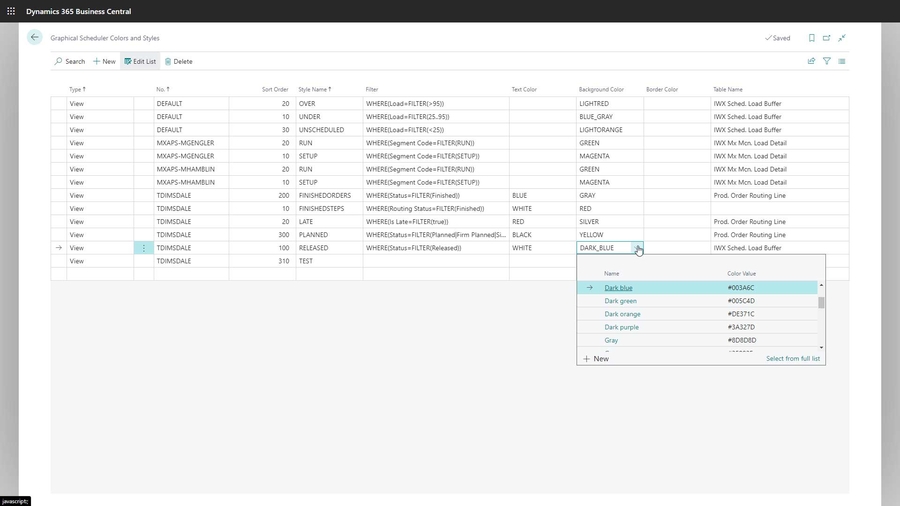The width and height of the screenshot is (900, 506).
Task: Expand the DARK_BLUE background color dropdown
Action: [637, 248]
